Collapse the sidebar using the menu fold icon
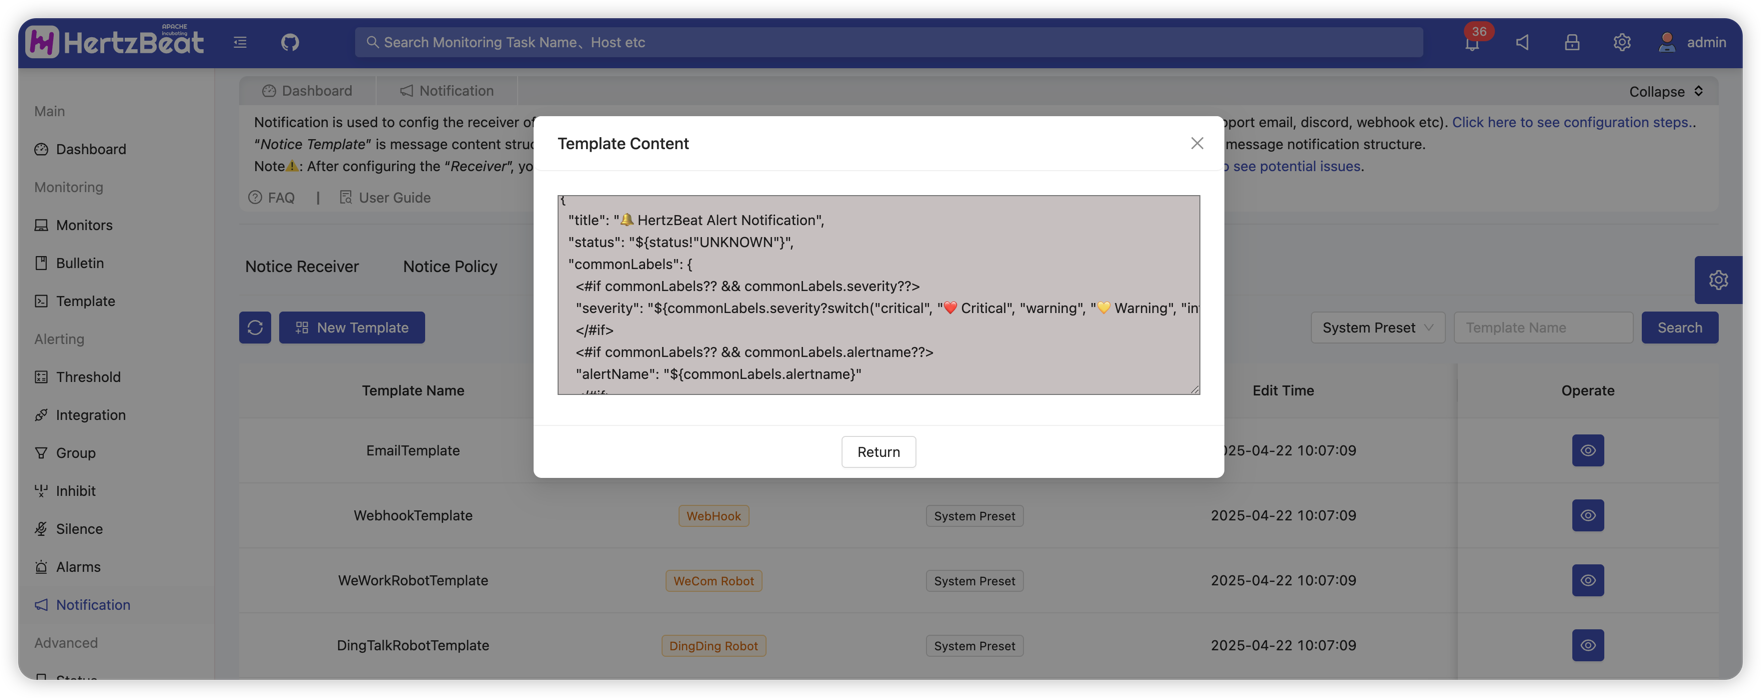1761x698 pixels. point(240,42)
